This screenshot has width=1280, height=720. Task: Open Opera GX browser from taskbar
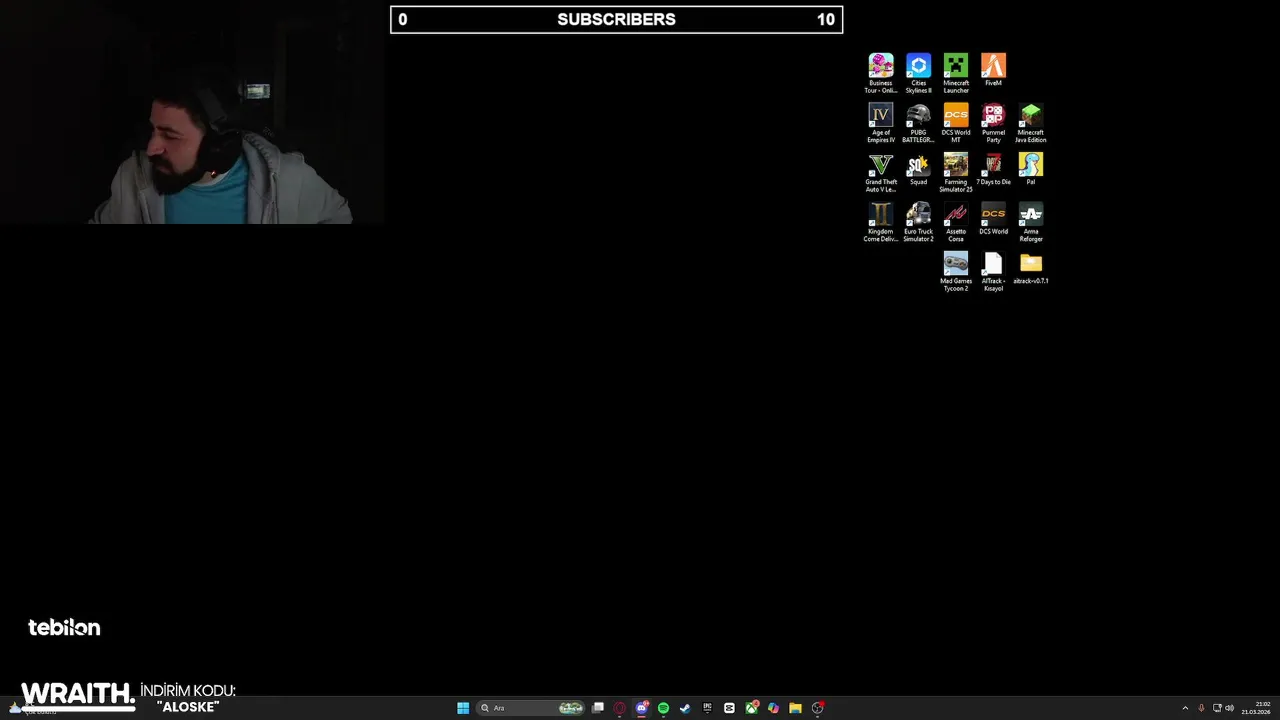point(620,708)
